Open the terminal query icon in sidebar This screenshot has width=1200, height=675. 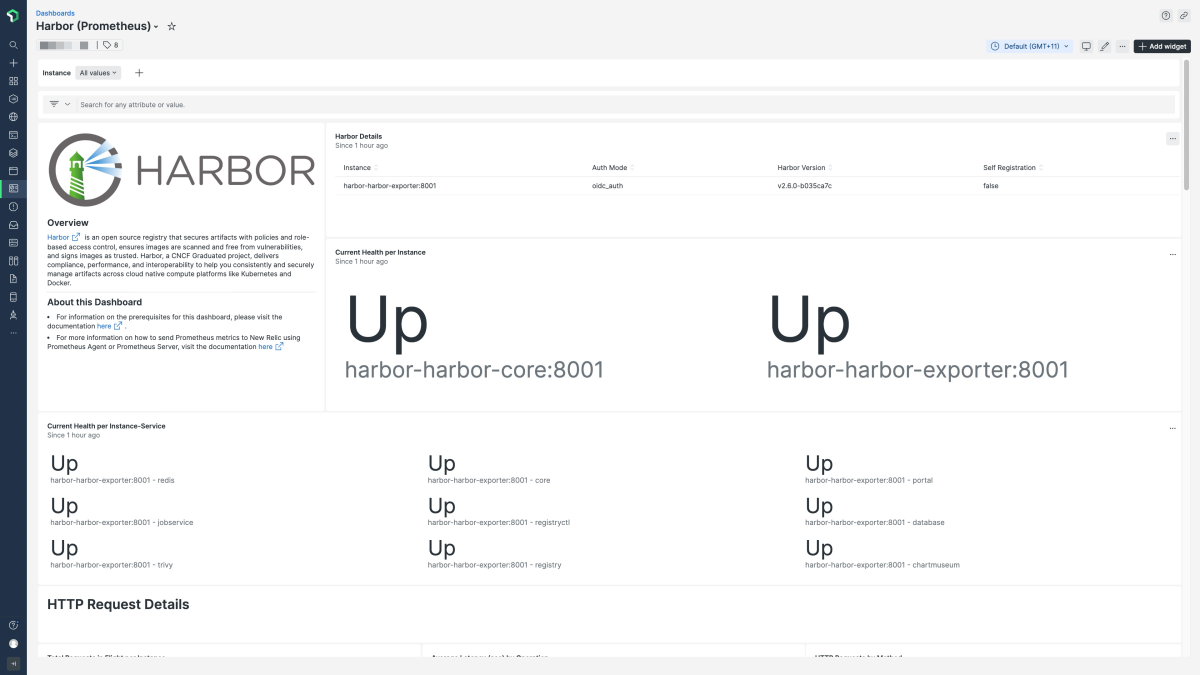point(13,135)
